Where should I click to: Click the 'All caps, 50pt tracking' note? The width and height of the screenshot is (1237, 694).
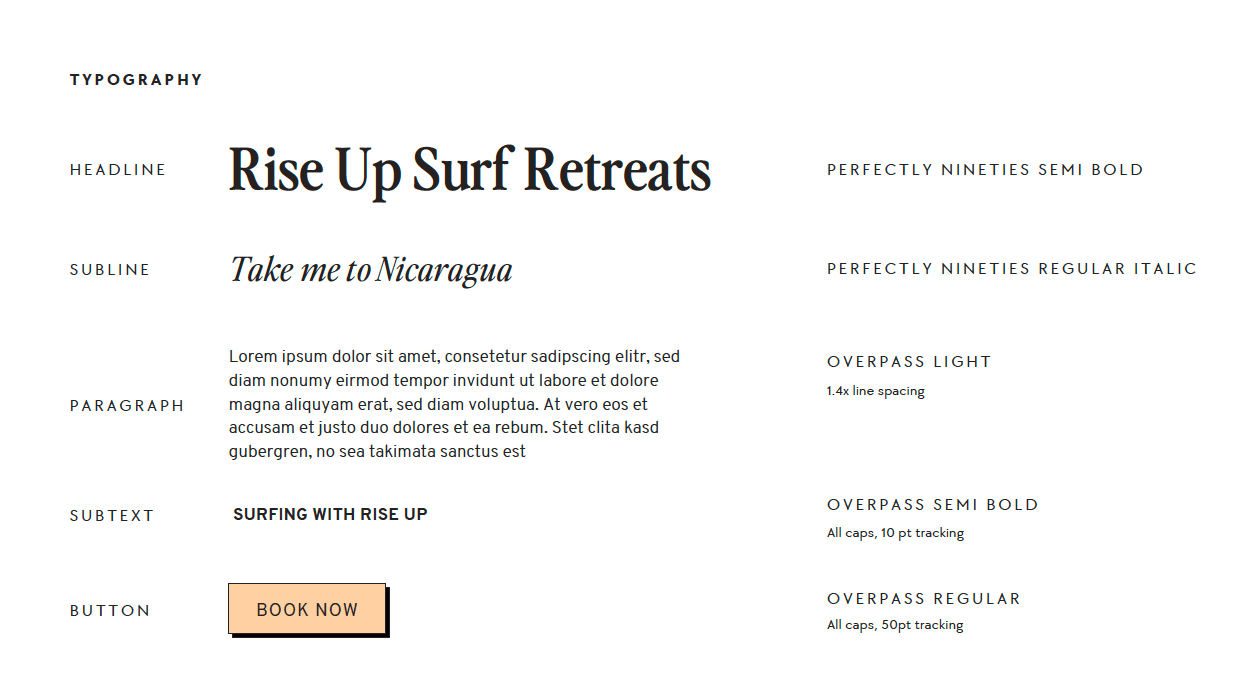pyautogui.click(x=895, y=625)
